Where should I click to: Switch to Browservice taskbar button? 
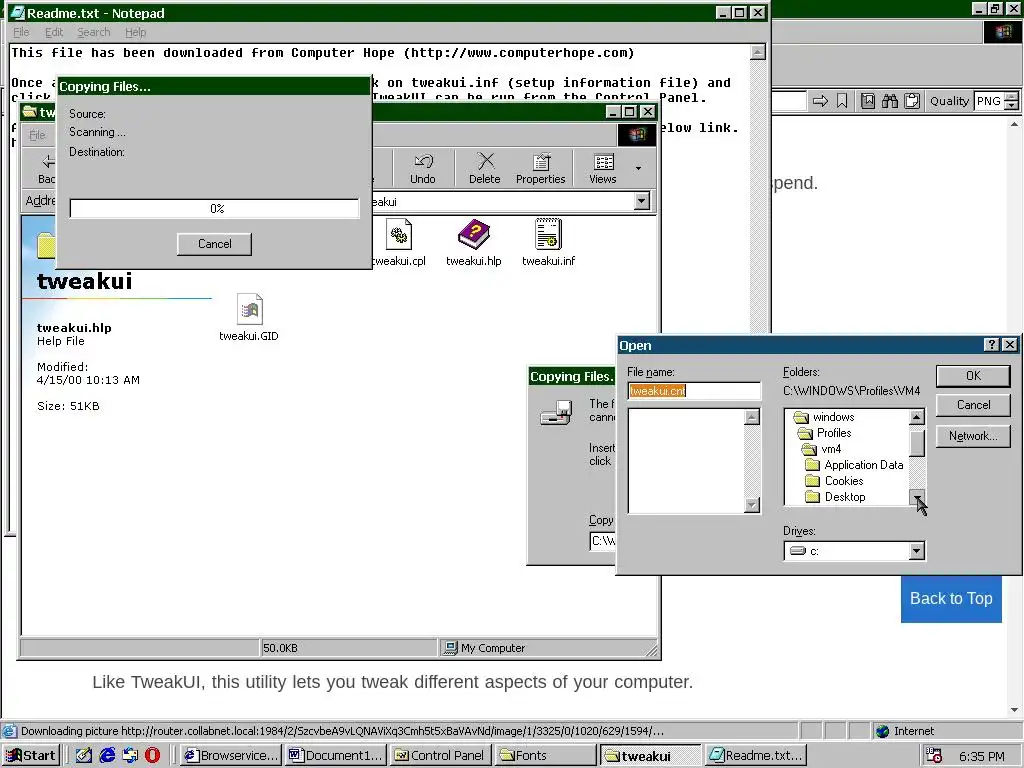[x=231, y=755]
